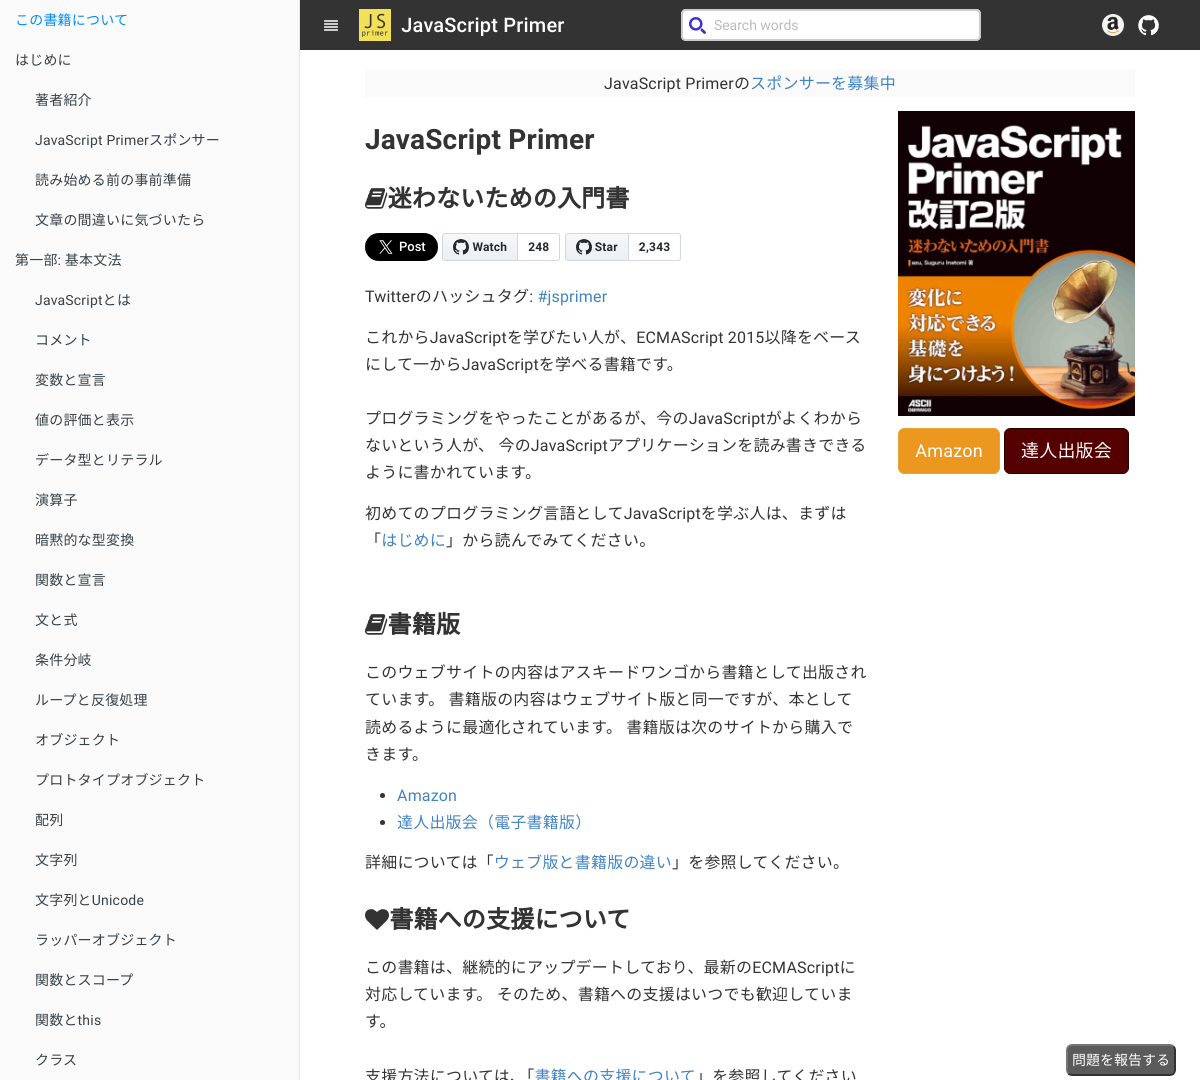Open the ウェブ版と書籍版の違い link
Viewport: 1200px width, 1080px height.
click(583, 862)
